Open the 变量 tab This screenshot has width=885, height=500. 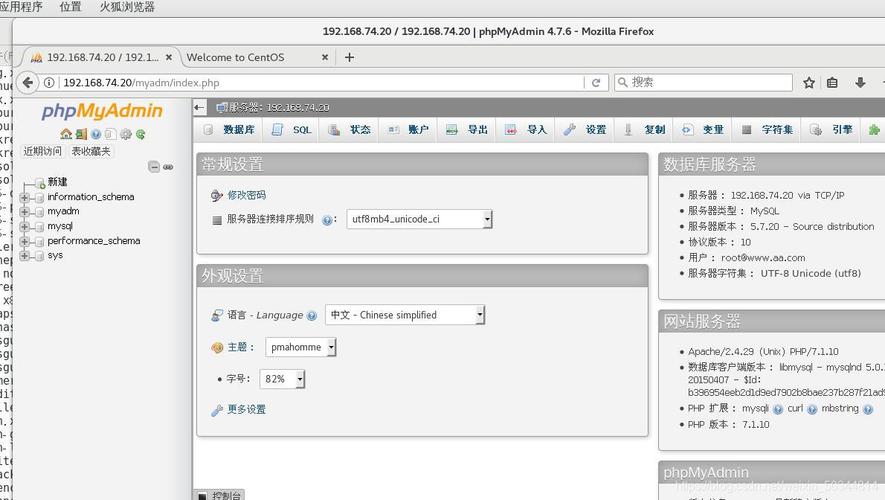click(x=703, y=130)
